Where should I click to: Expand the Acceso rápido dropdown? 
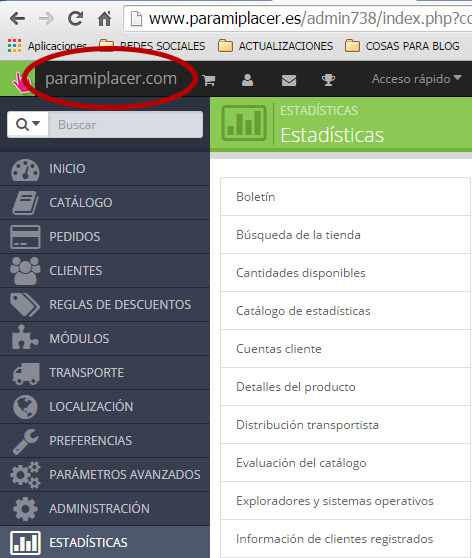click(x=416, y=79)
